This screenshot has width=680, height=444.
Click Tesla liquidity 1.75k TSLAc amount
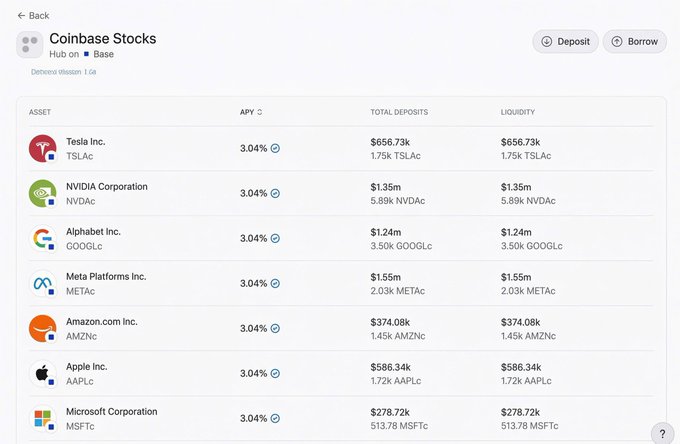click(526, 156)
